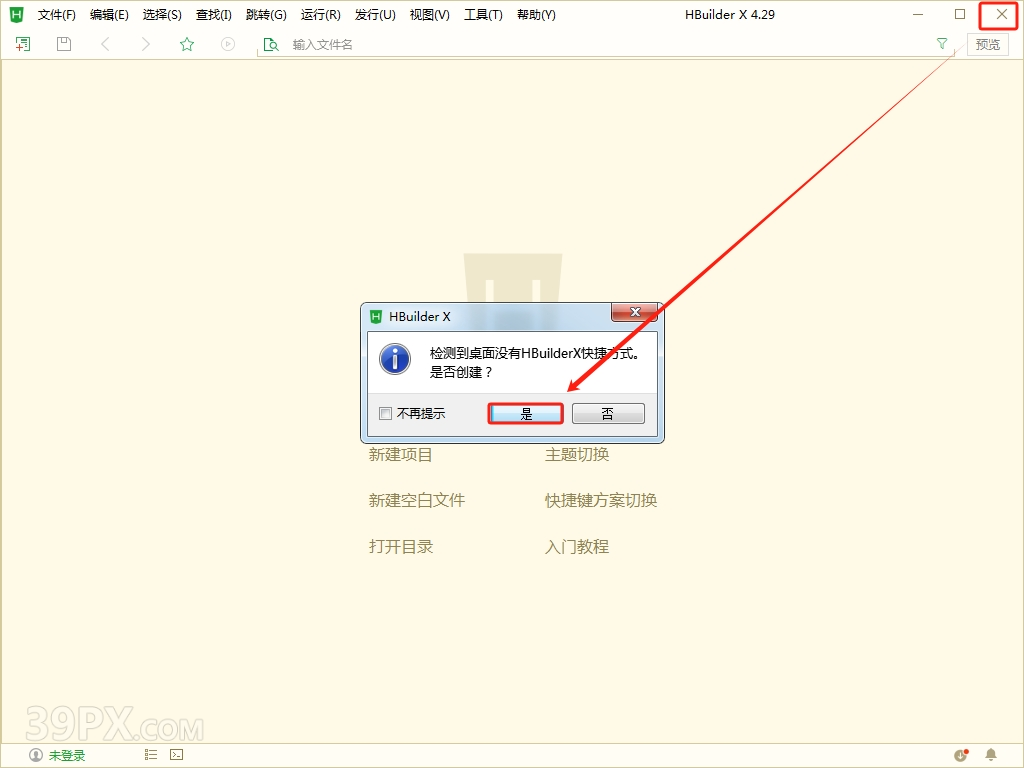Maximize the HBuilder X window
The height and width of the screenshot is (768, 1024).
click(x=960, y=14)
